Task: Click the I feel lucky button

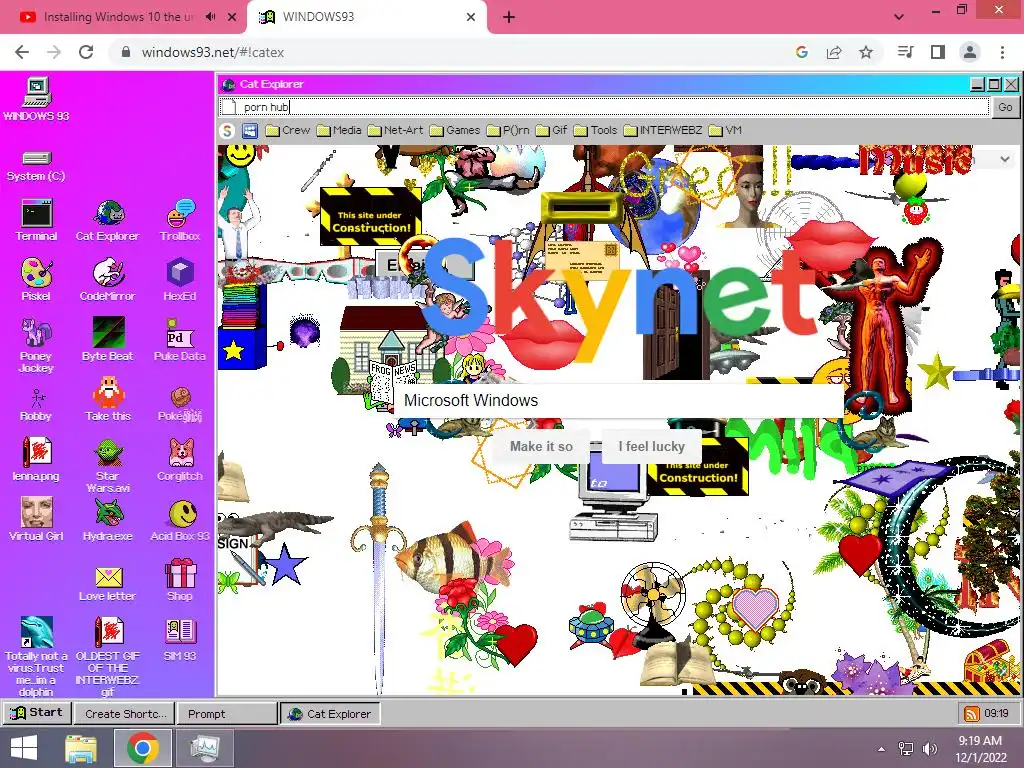Action: coord(651,447)
